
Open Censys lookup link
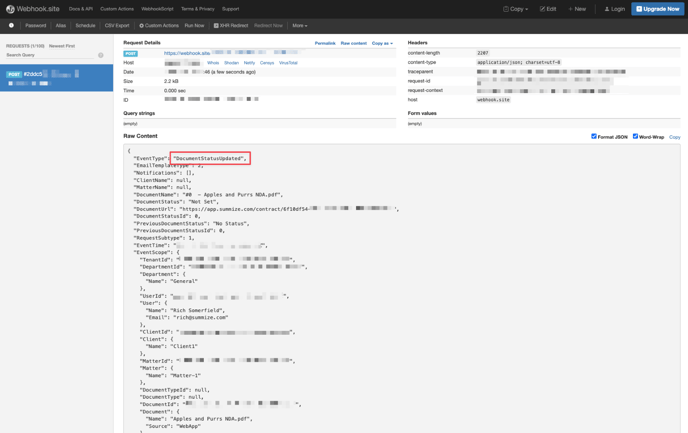267,63
